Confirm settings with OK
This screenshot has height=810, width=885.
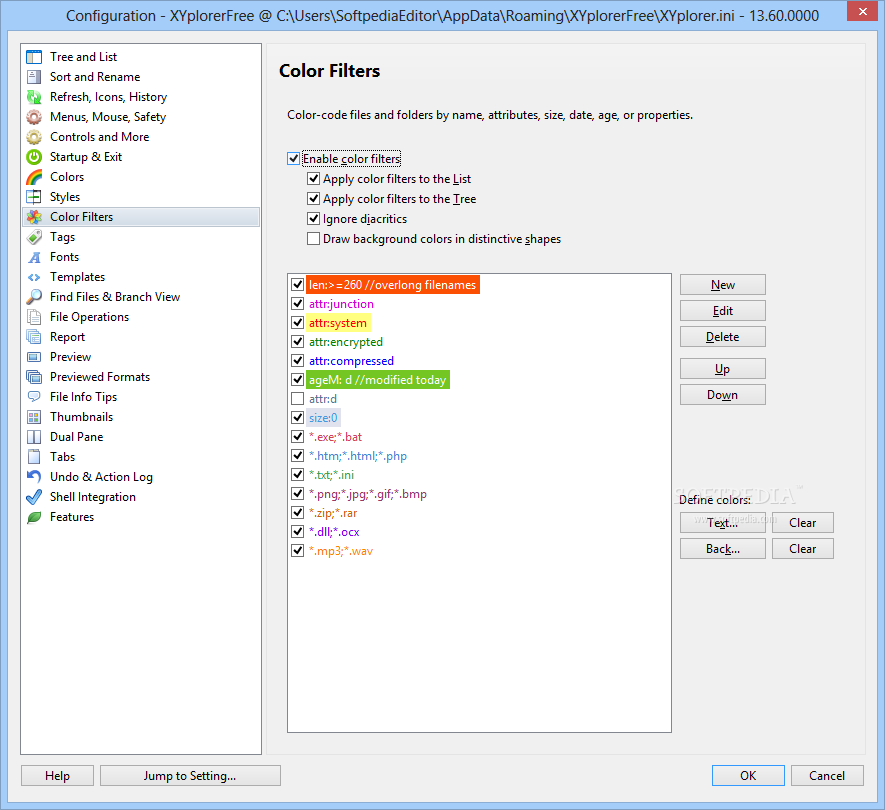(748, 776)
